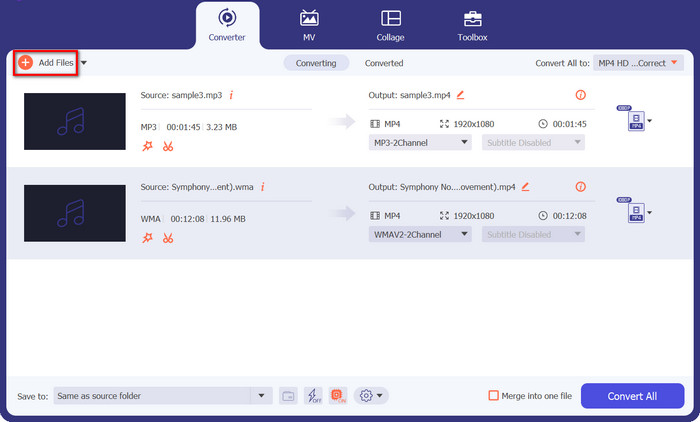
Task: Click the Add Files button
Action: [x=46, y=63]
